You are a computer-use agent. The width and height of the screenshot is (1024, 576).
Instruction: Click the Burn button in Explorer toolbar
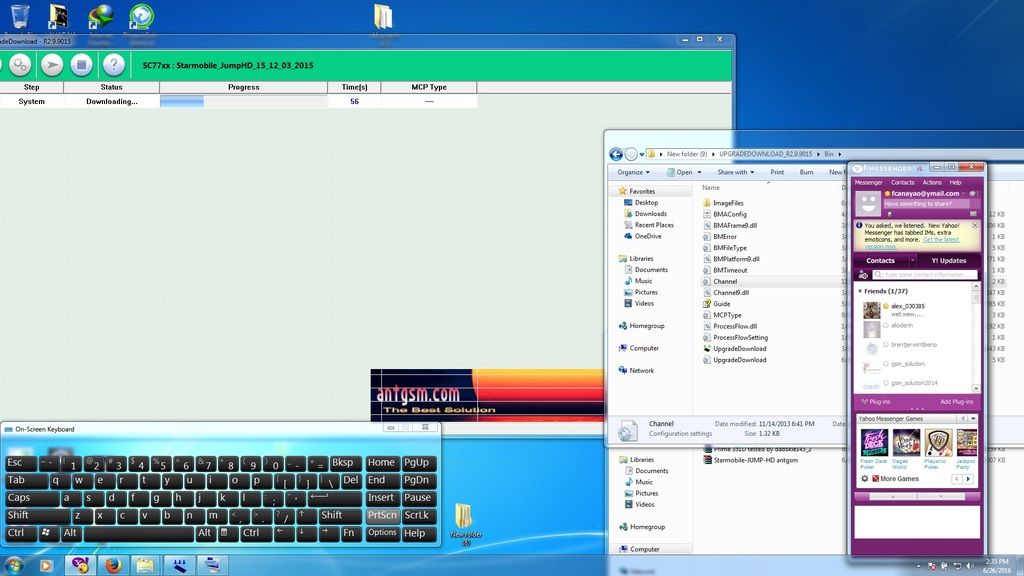tap(806, 172)
